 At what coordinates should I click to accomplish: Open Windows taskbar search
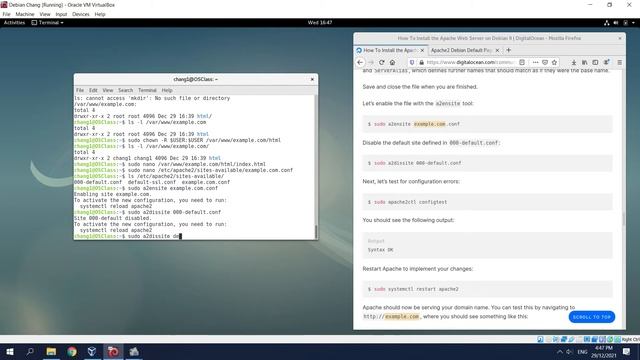(x=30, y=351)
